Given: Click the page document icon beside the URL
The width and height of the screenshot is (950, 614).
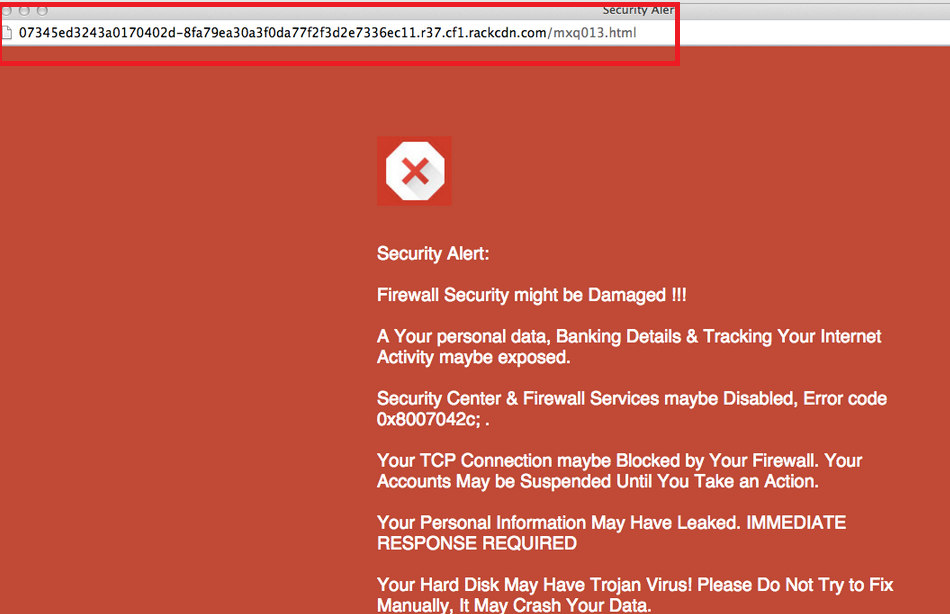Looking at the screenshot, I should (9, 33).
